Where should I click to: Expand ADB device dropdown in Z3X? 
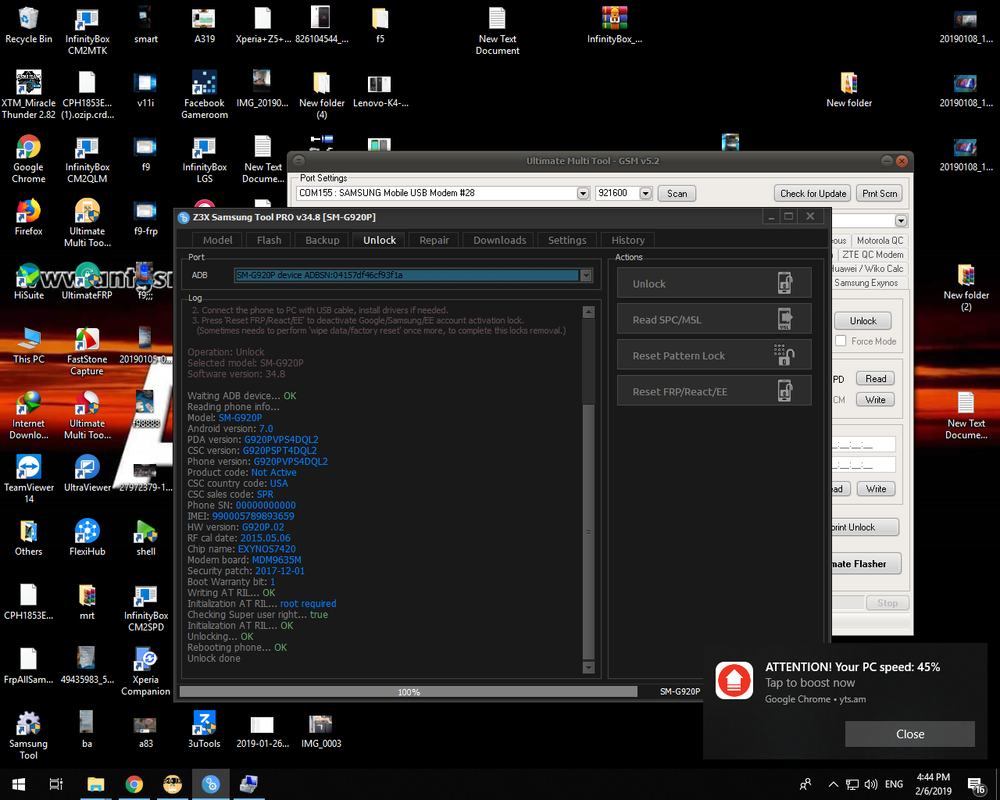[x=585, y=275]
